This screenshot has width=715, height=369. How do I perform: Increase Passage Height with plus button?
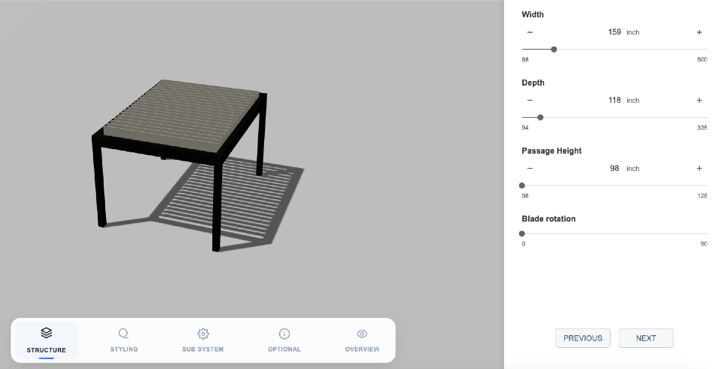coord(699,168)
